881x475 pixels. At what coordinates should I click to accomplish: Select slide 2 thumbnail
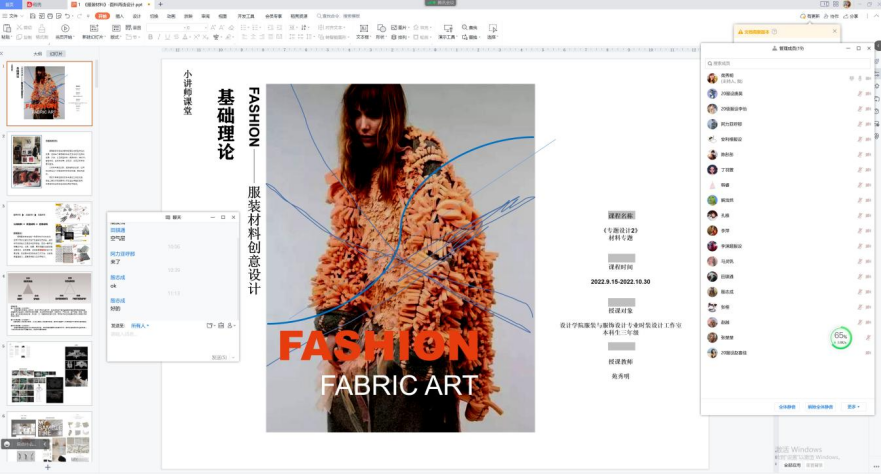[x=49, y=164]
